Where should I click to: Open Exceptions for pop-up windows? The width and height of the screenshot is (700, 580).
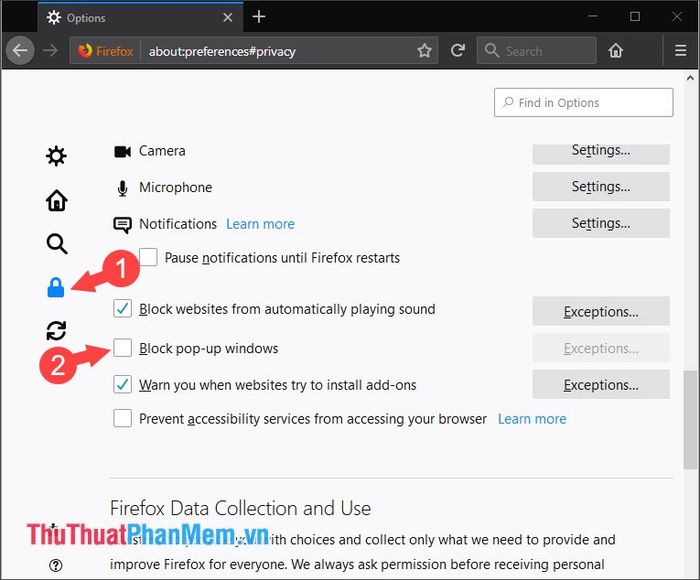(601, 348)
